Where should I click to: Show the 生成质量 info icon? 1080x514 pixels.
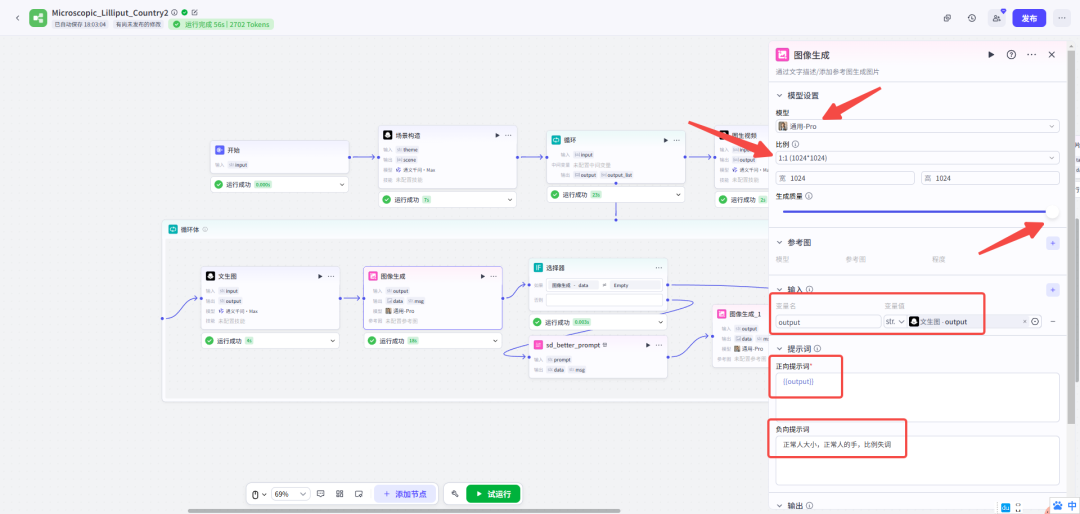point(809,196)
